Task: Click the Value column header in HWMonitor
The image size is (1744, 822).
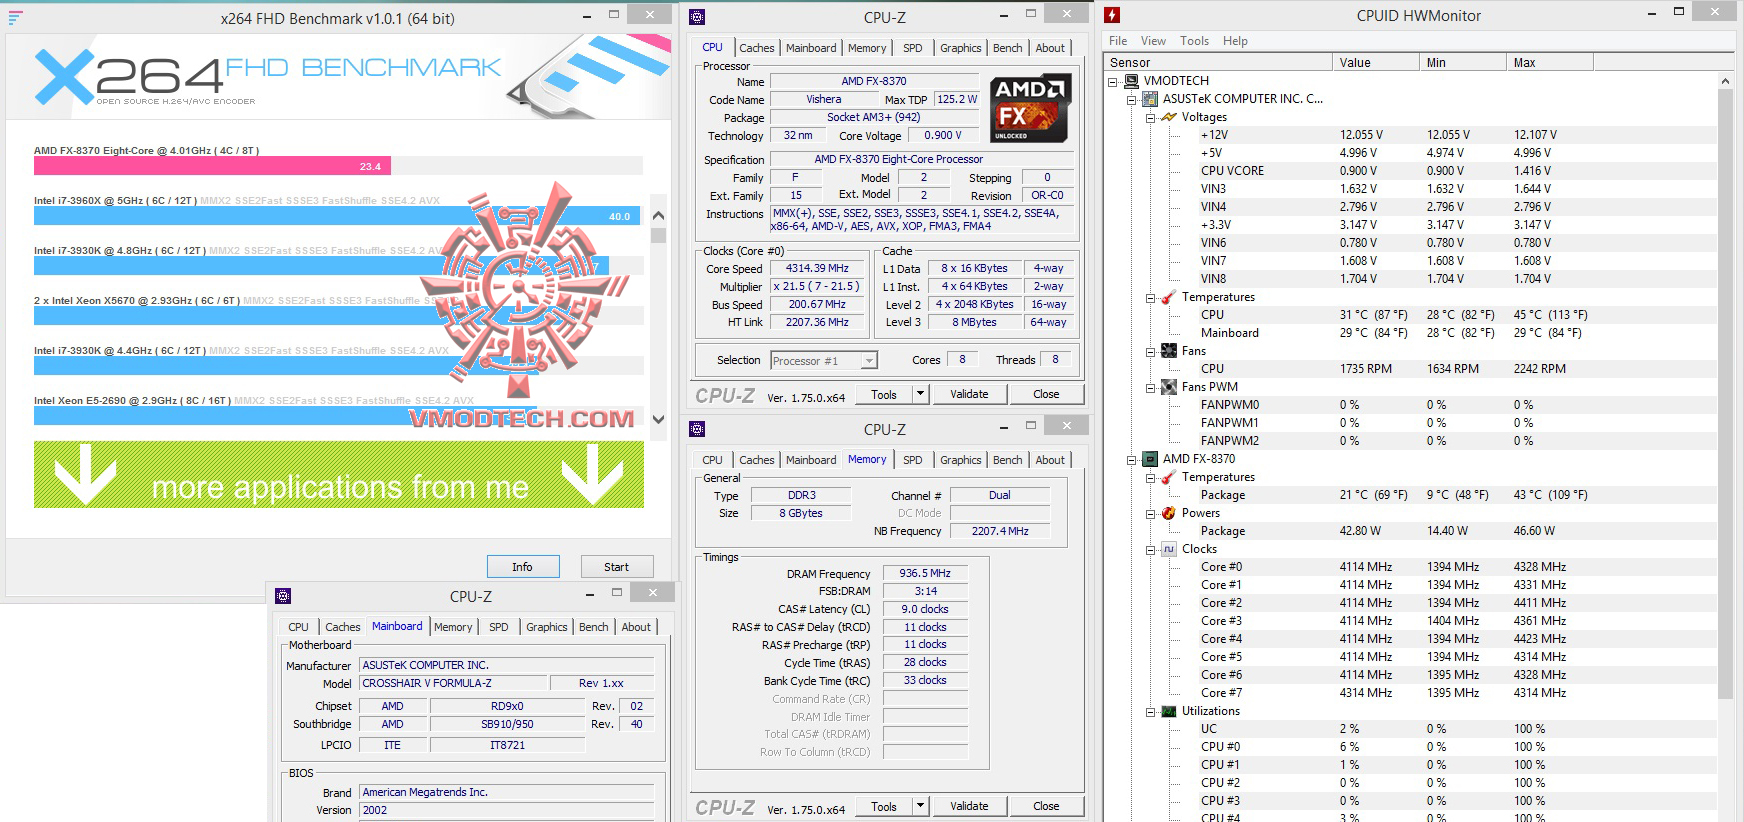Action: [1377, 62]
